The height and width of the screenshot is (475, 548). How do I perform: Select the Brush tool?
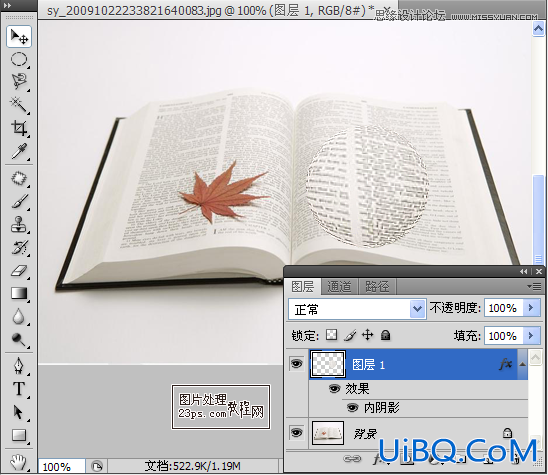tap(19, 202)
